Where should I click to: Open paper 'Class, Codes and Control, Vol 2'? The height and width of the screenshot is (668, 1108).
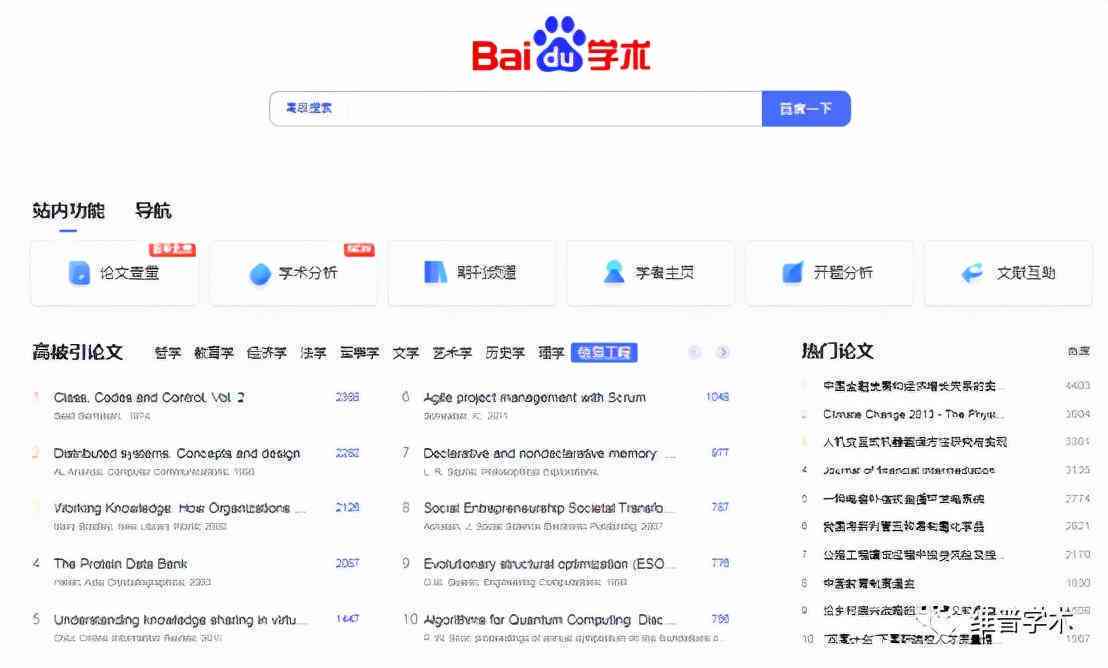coord(149,397)
